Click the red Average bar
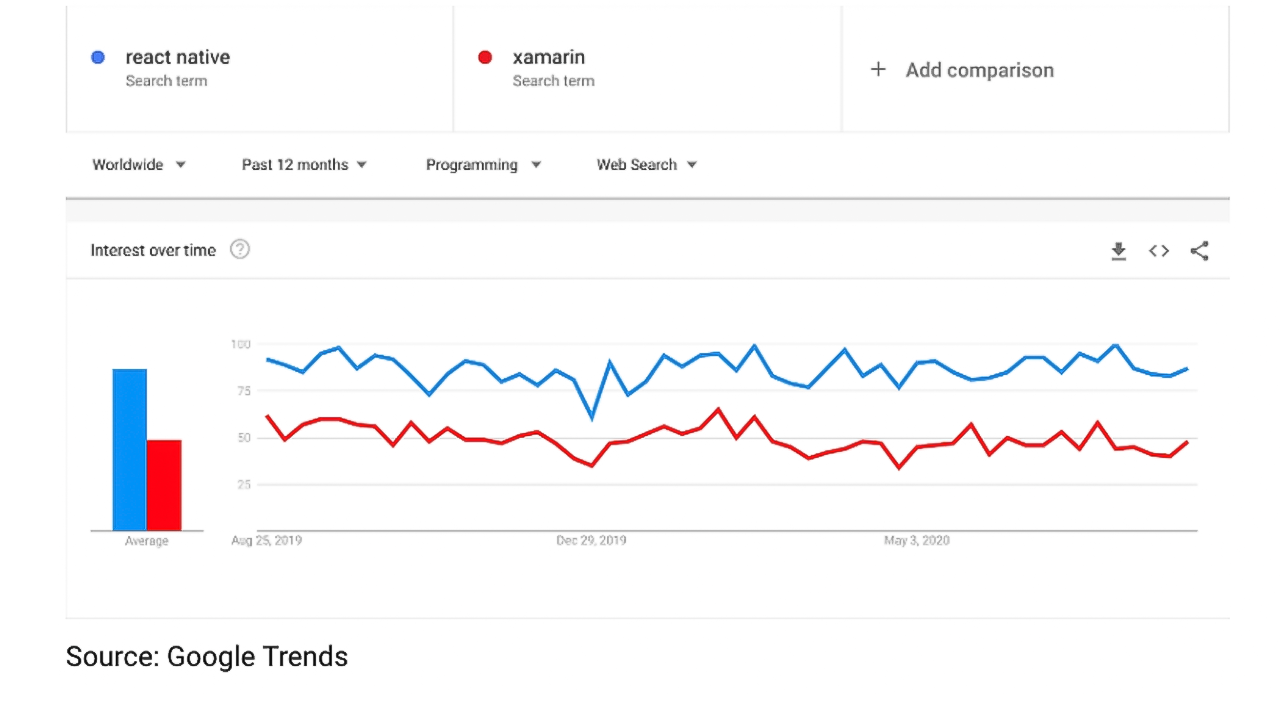The image size is (1280, 710). [166, 482]
